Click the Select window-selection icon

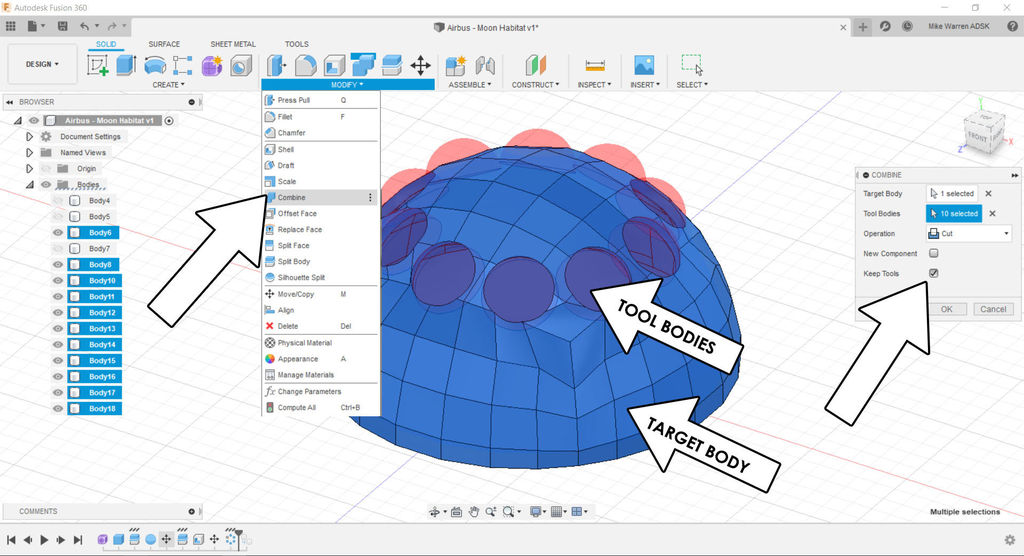click(x=692, y=65)
